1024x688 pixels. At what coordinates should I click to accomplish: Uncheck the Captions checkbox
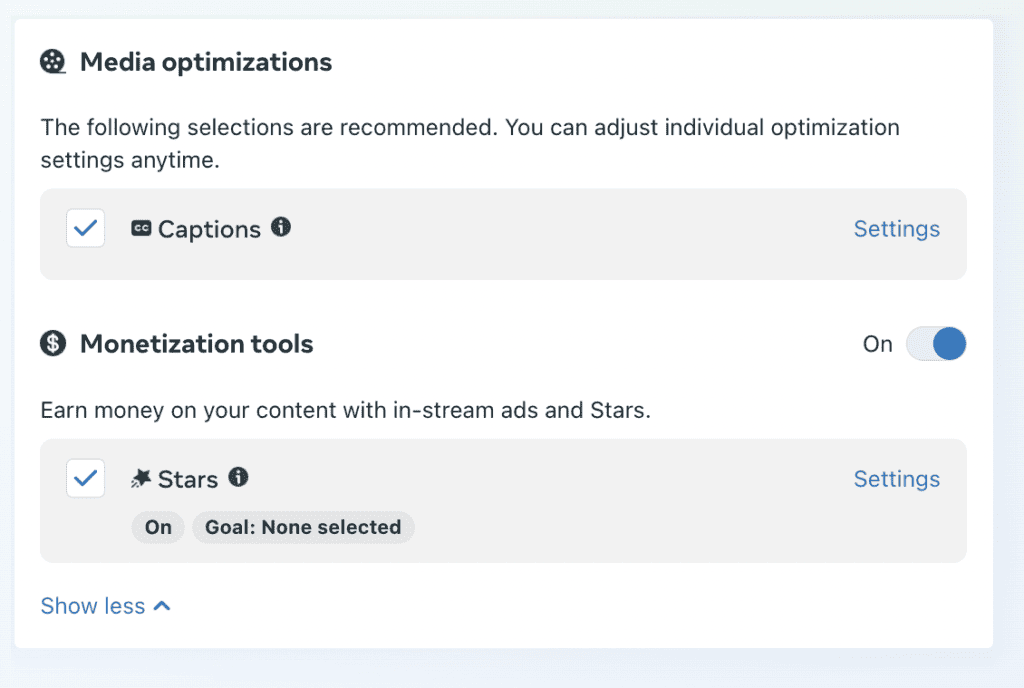click(x=86, y=228)
